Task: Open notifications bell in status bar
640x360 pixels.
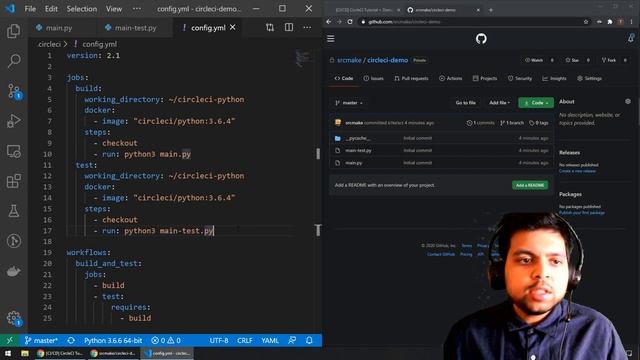Action: pos(309,340)
